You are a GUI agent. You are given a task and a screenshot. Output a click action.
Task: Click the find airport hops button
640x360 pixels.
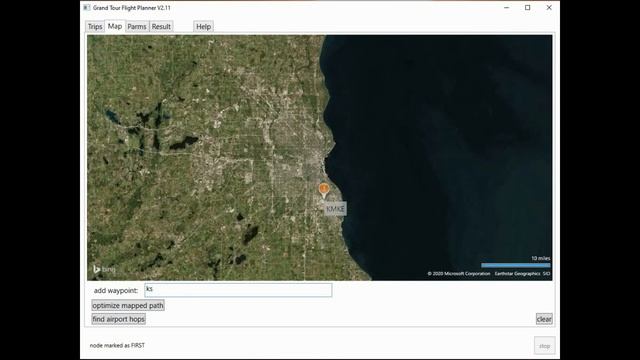[118, 319]
